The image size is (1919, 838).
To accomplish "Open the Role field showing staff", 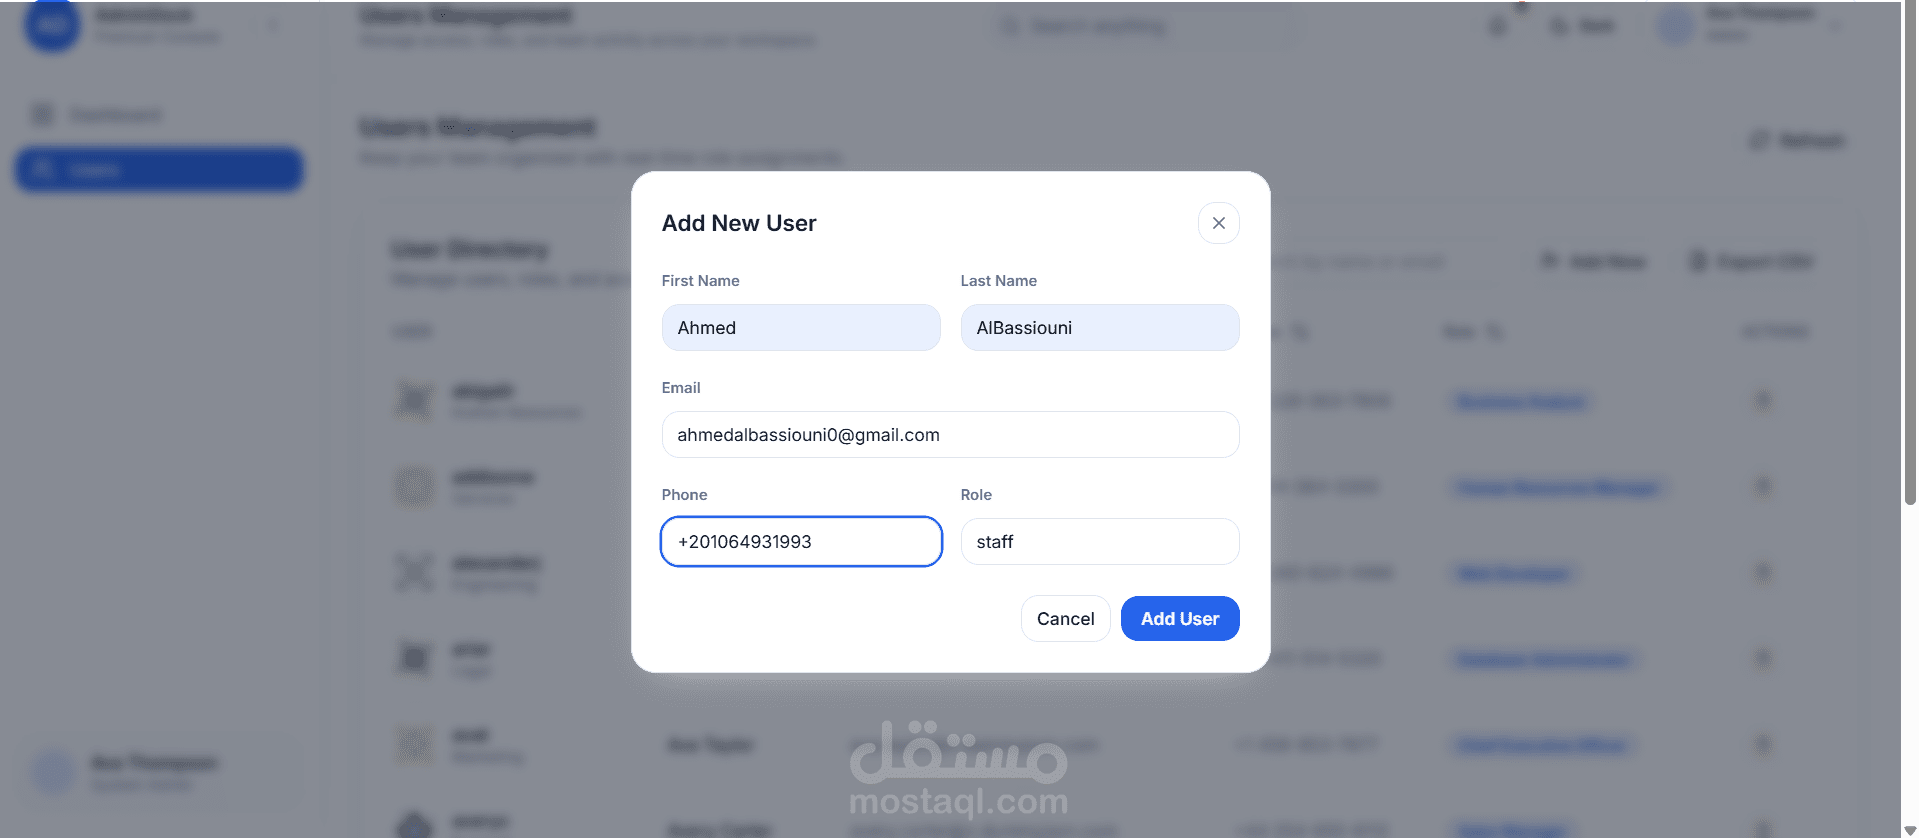I will point(1099,542).
